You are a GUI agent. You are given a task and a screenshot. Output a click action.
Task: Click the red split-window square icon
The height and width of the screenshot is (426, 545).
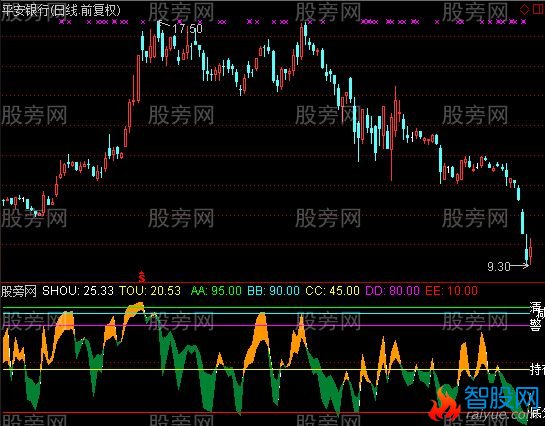pyautogui.click(x=538, y=9)
